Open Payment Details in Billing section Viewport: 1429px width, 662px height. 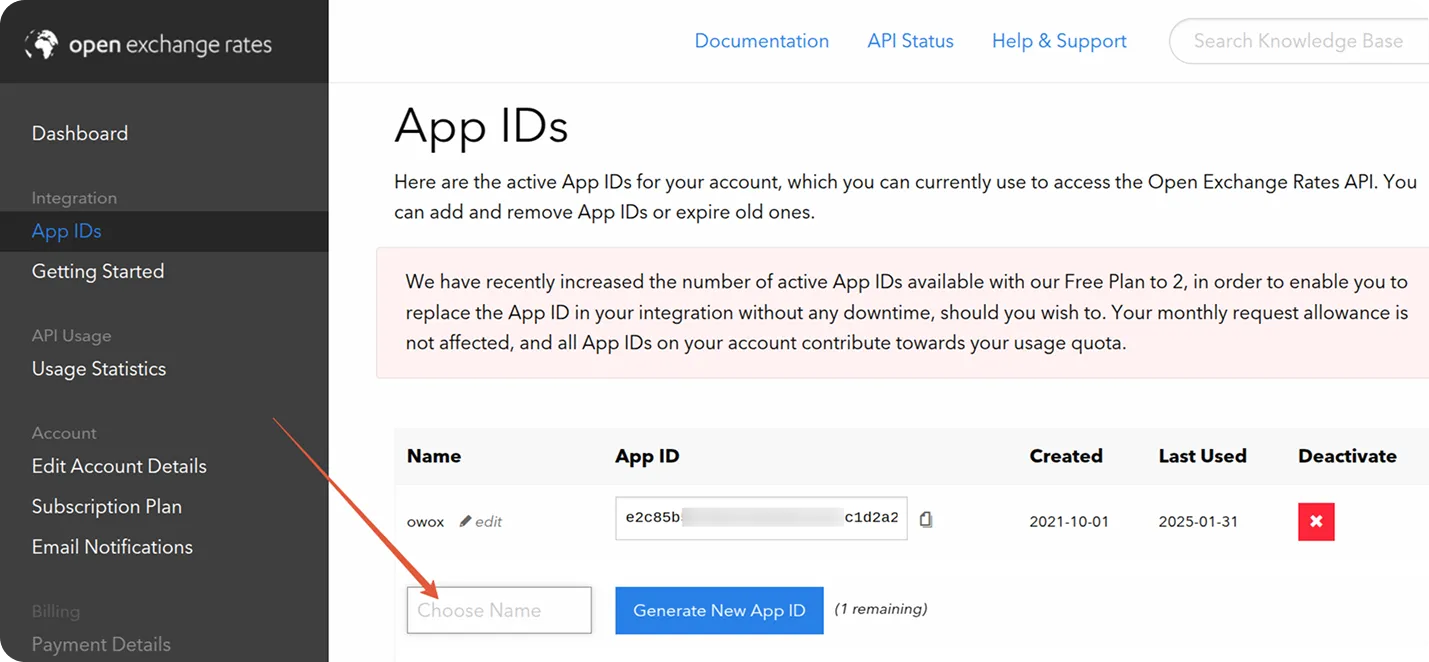[x=101, y=644]
